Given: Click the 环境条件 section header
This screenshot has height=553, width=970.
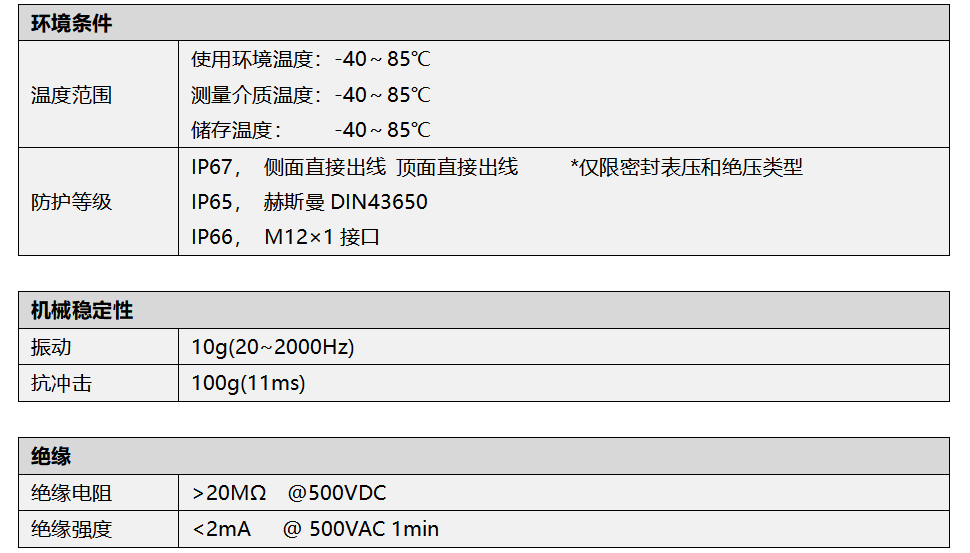Looking at the screenshot, I should click(x=71, y=24).
